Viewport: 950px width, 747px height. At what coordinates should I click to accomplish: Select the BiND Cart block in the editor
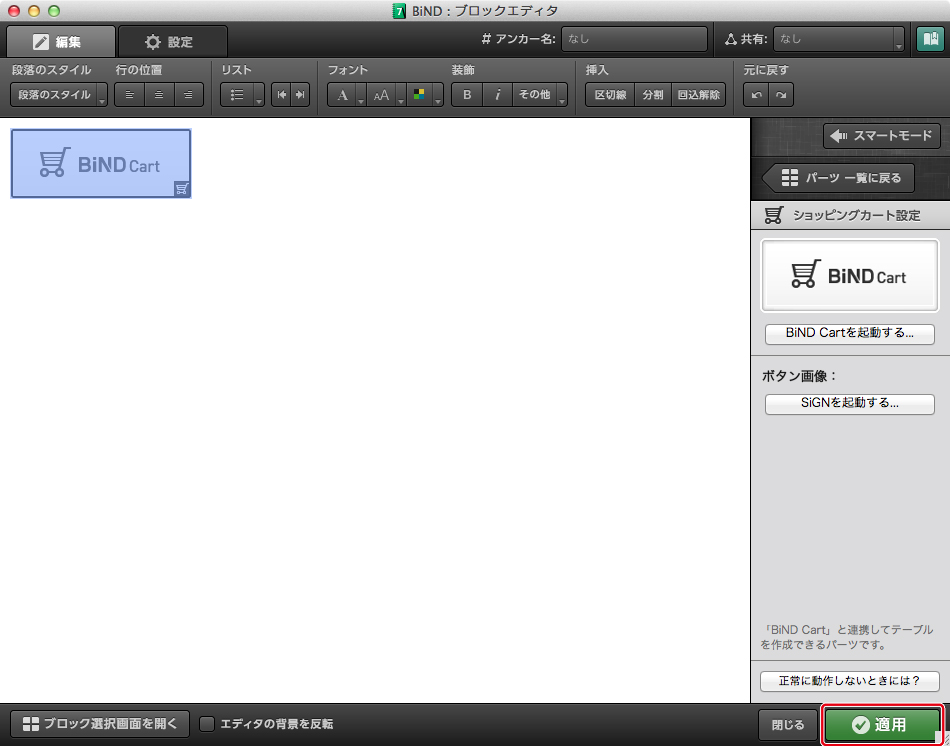coord(101,164)
